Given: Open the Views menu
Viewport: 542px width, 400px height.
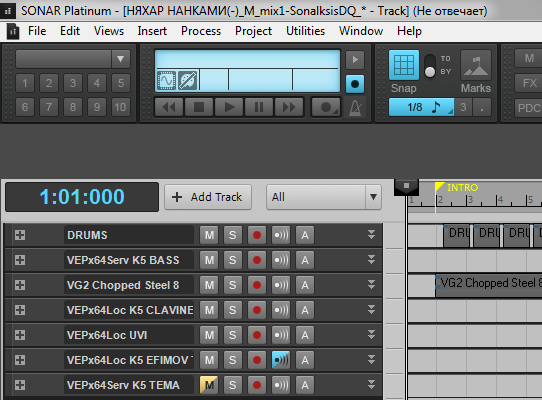Looking at the screenshot, I should [109, 31].
